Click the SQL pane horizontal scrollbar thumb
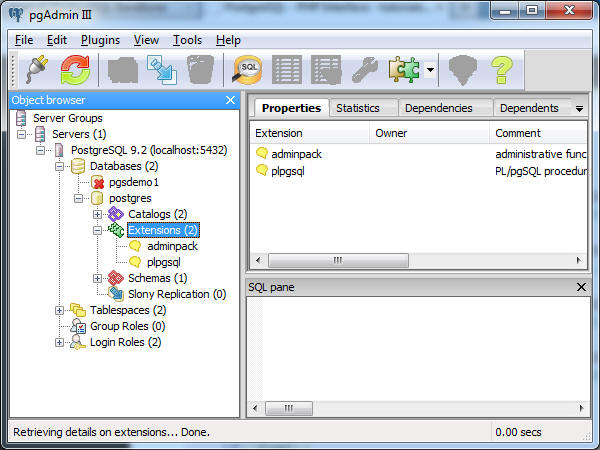This screenshot has height=450, width=600. coord(289,408)
